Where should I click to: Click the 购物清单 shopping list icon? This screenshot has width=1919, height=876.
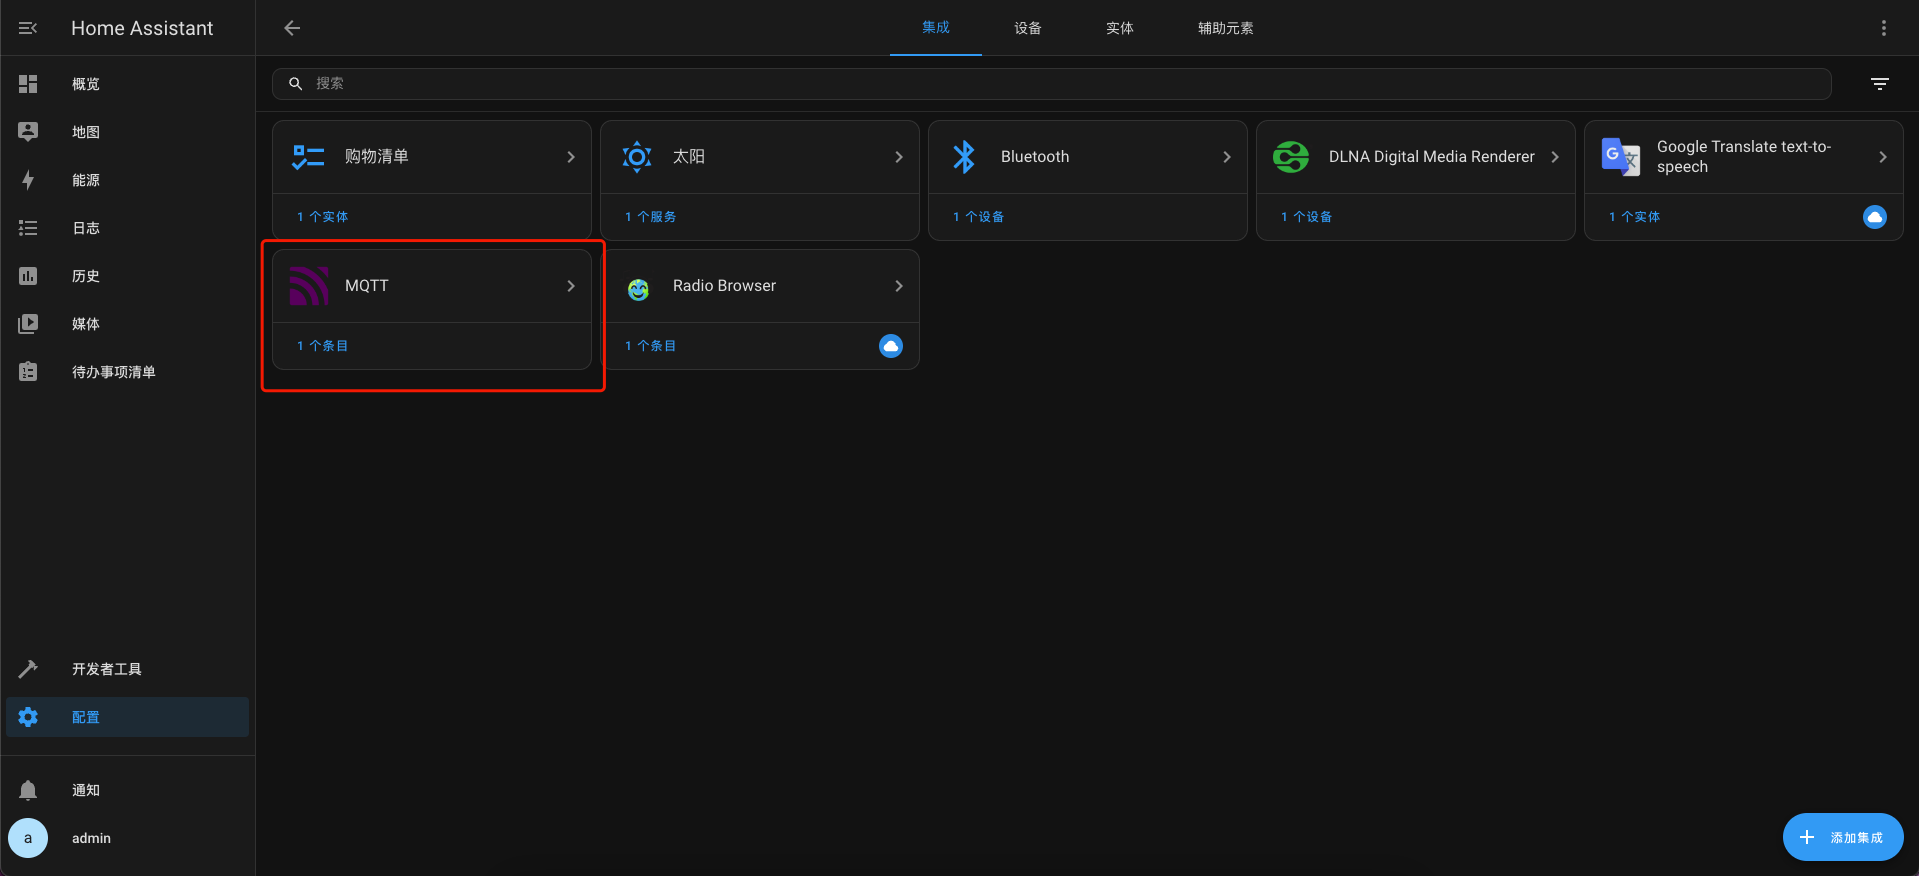pyautogui.click(x=308, y=157)
